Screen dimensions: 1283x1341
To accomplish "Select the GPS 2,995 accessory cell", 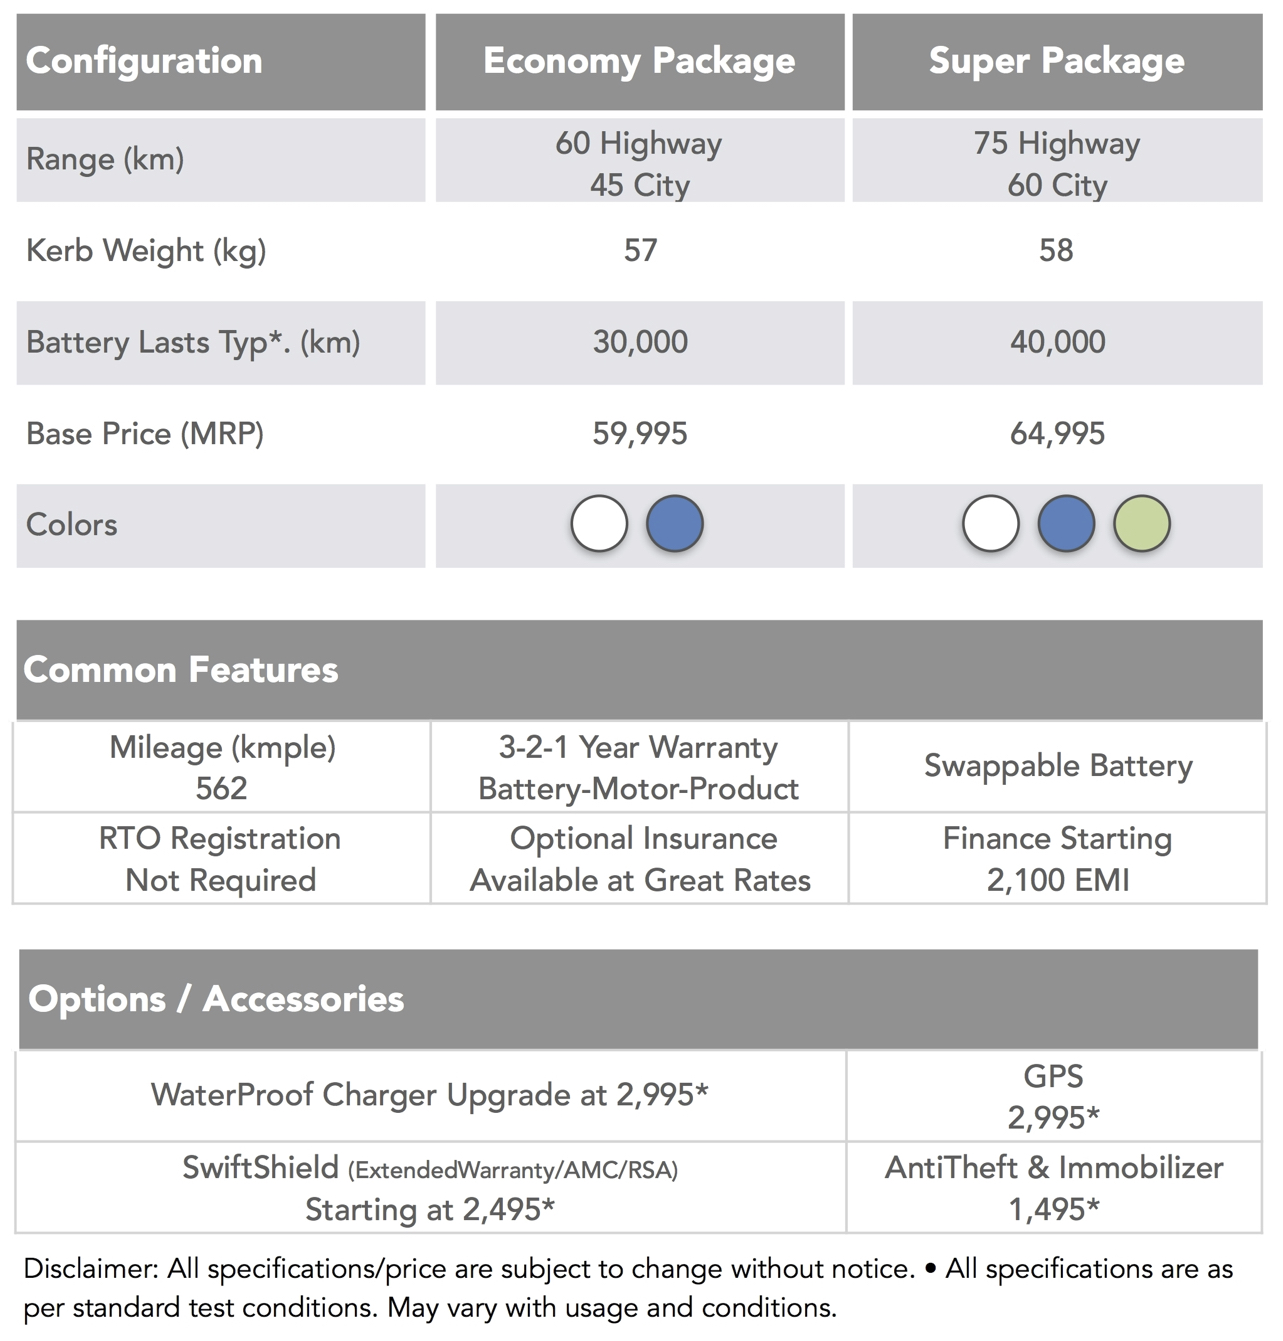I will tap(1054, 1095).
